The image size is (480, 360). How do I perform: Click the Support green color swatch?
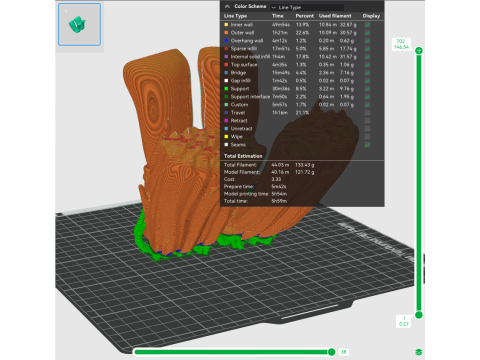coord(226,89)
